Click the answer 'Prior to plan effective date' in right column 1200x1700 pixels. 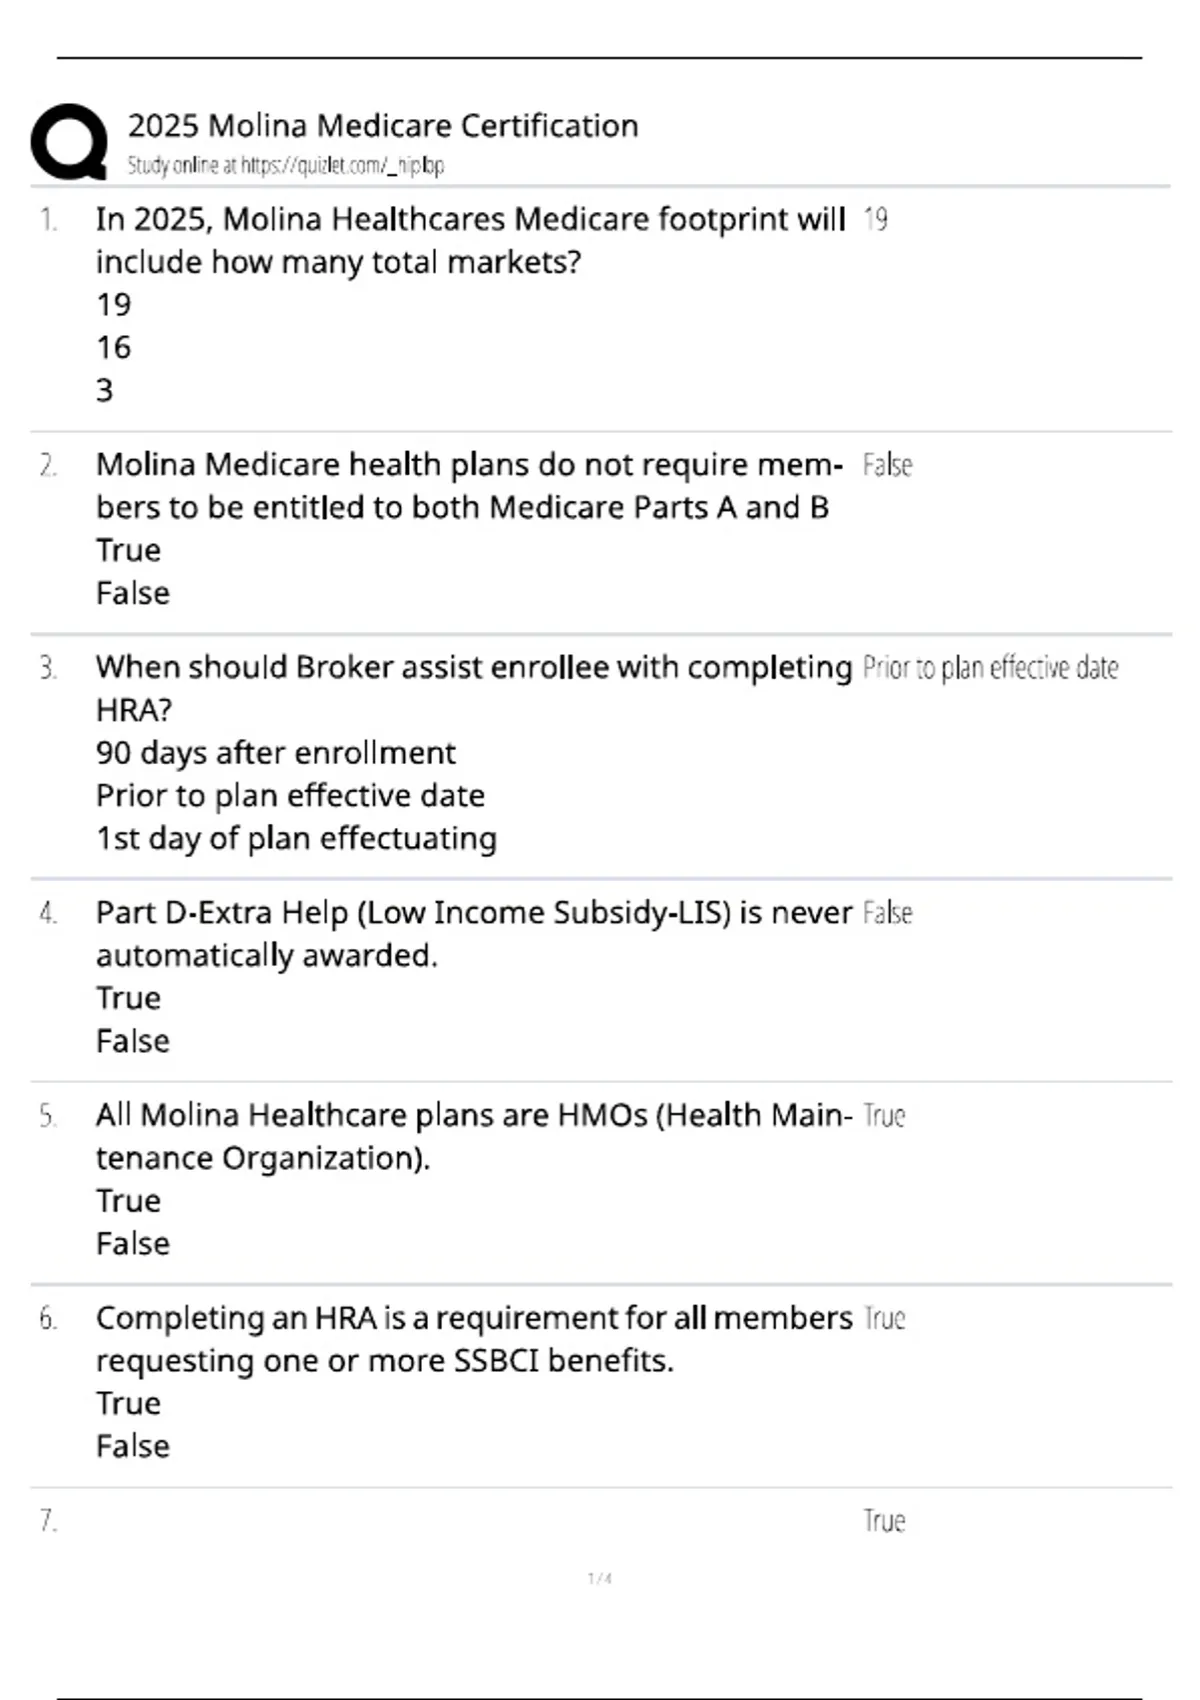(990, 668)
